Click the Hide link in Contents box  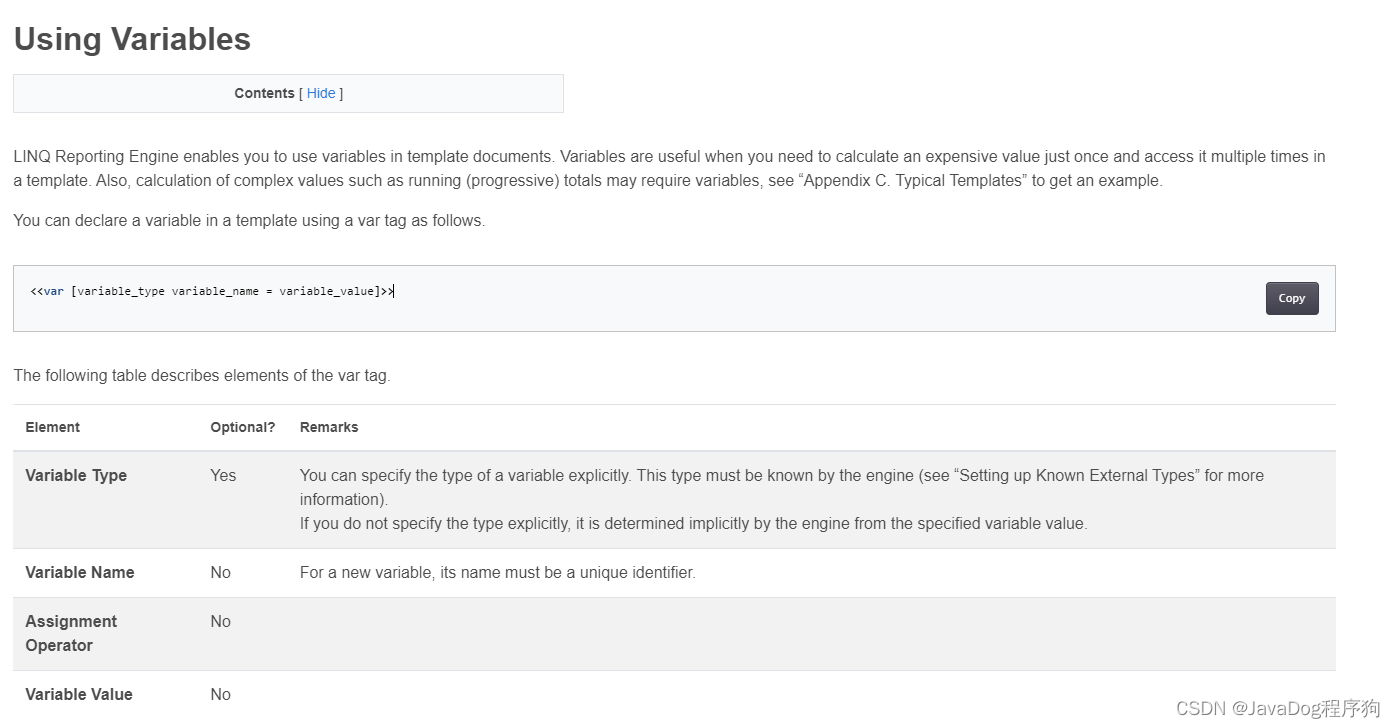(x=321, y=93)
